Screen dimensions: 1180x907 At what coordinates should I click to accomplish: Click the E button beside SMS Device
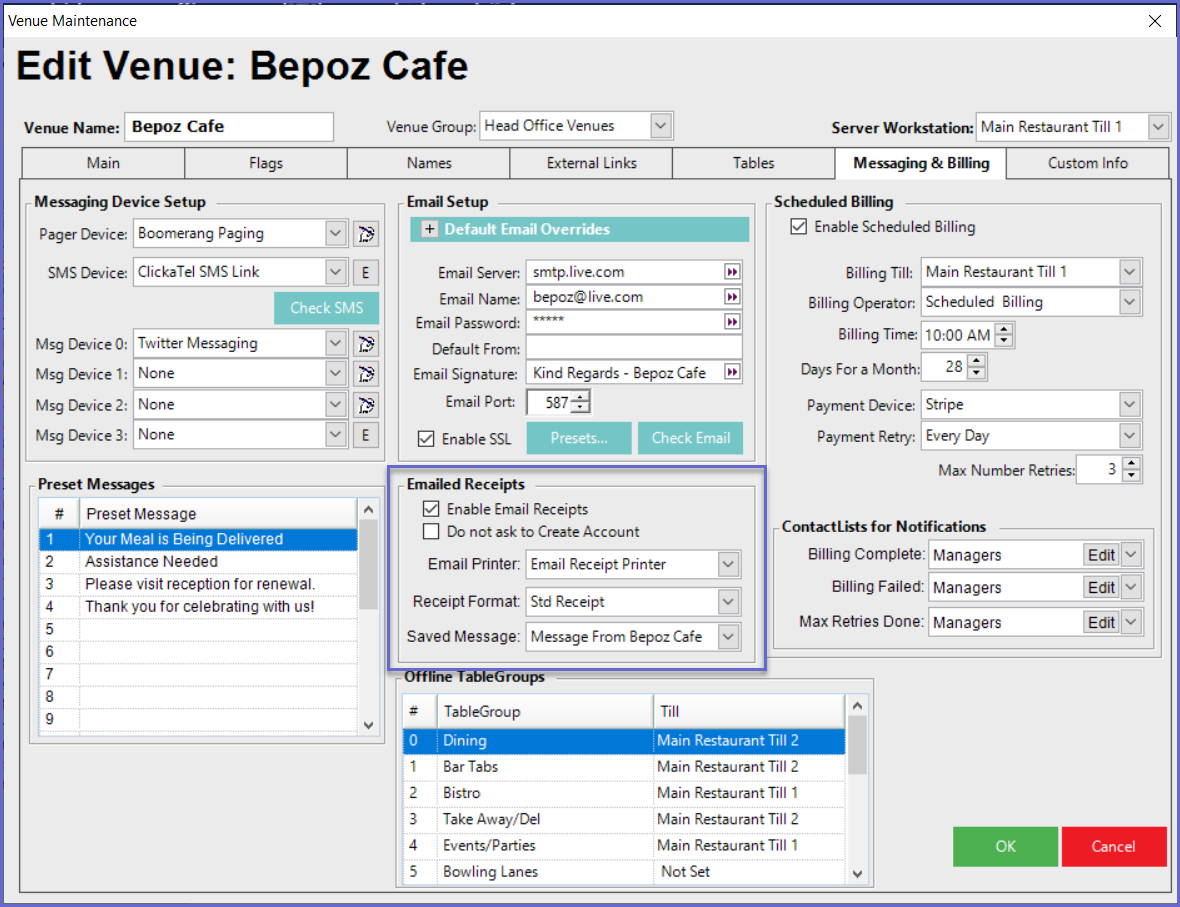[366, 272]
